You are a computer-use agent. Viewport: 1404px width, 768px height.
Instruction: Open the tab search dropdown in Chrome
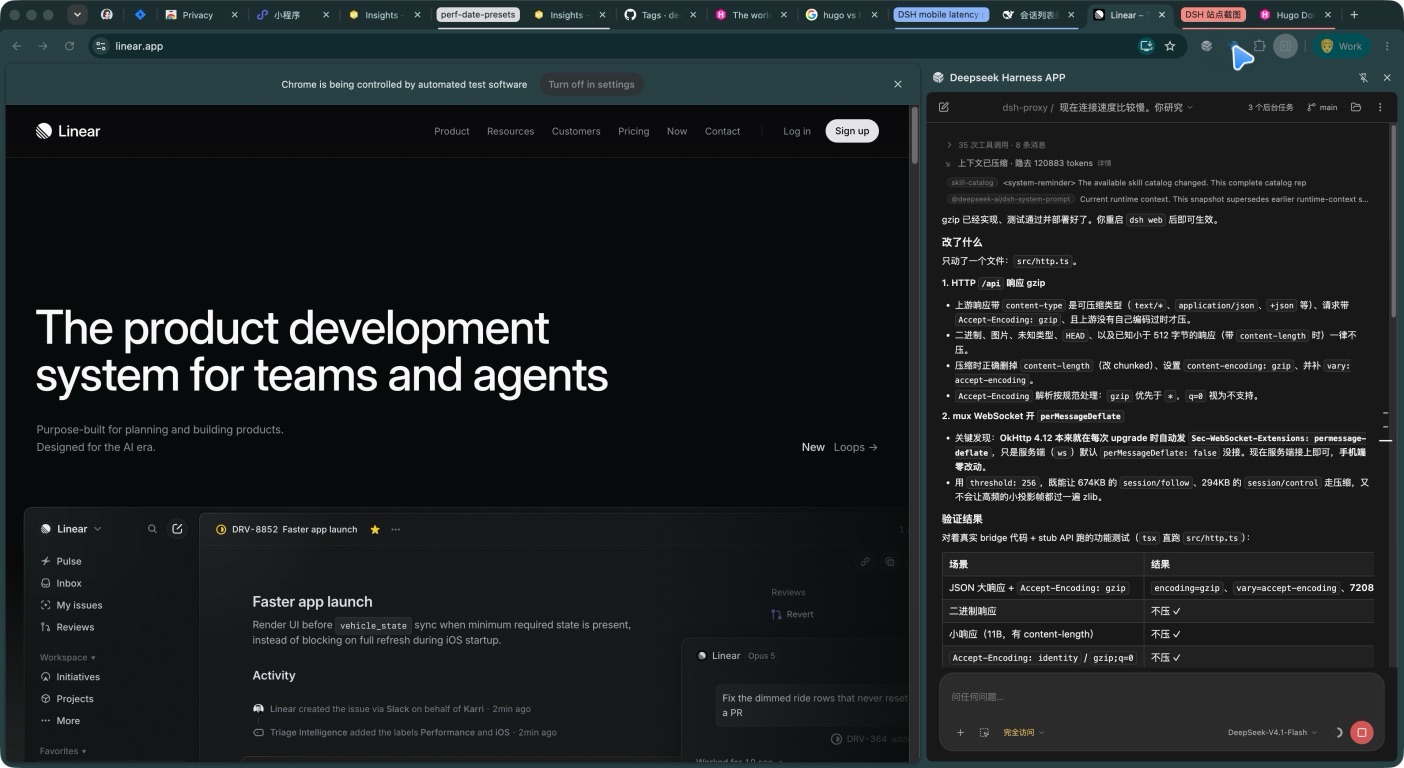tap(78, 15)
